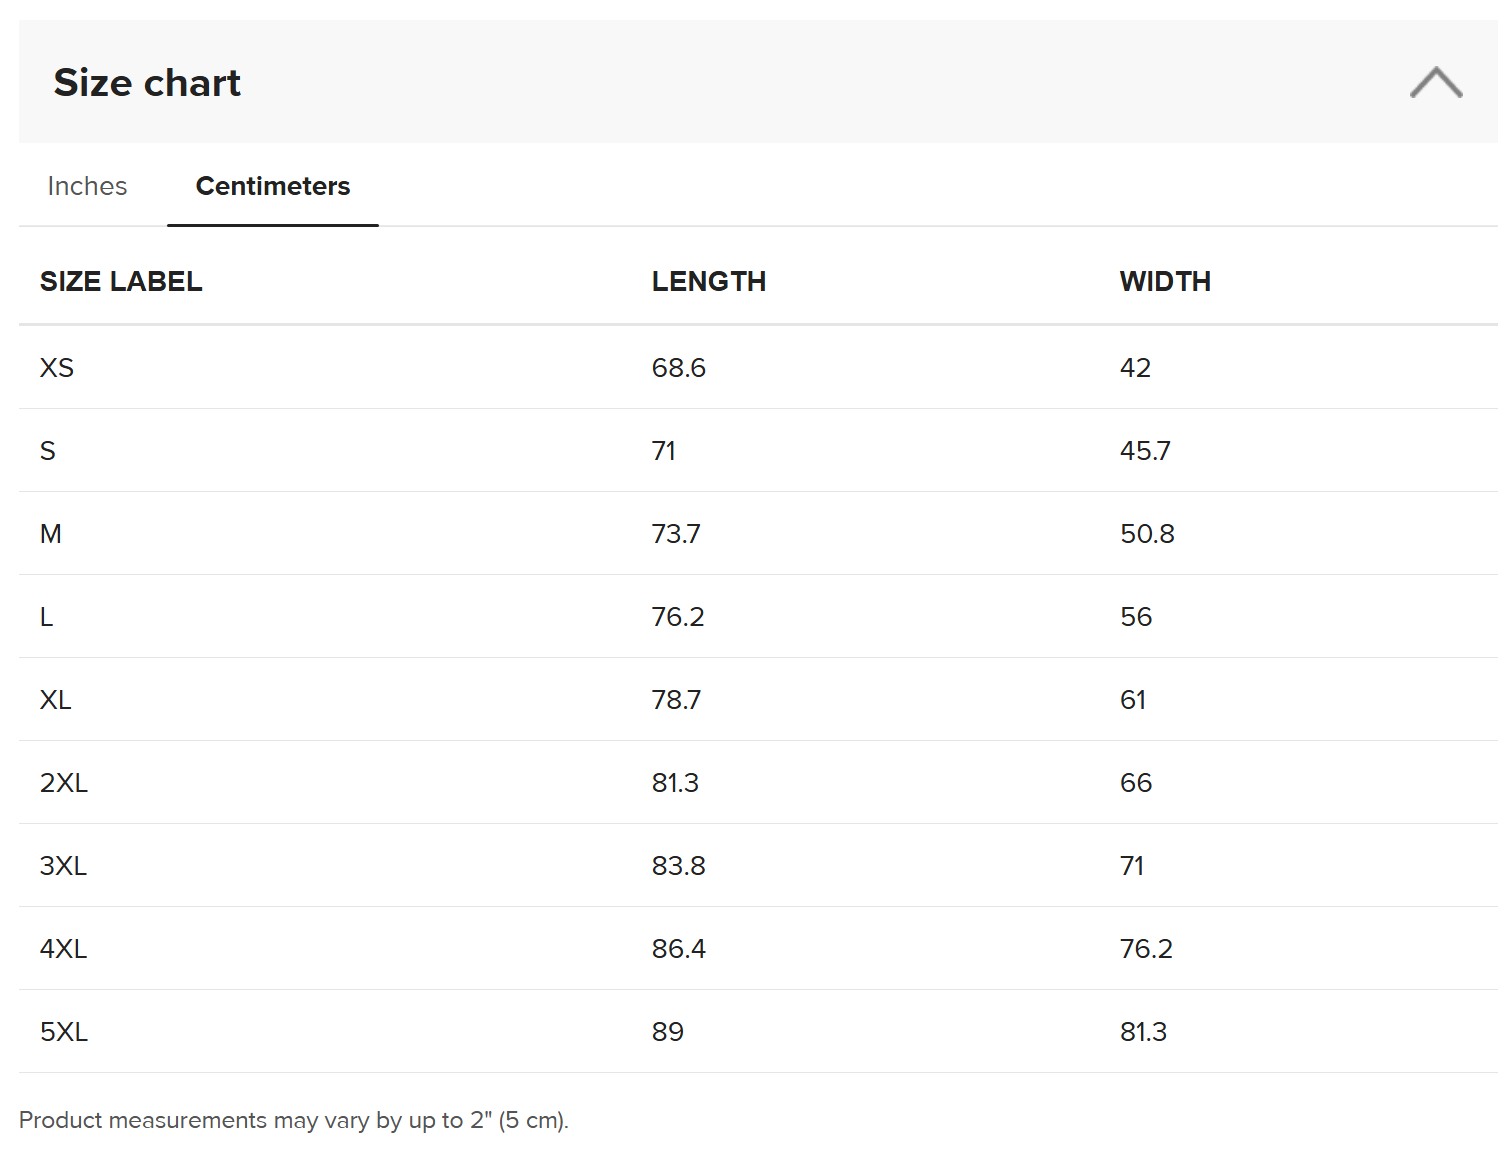
Task: Click the Size chart heading
Action: 147,83
